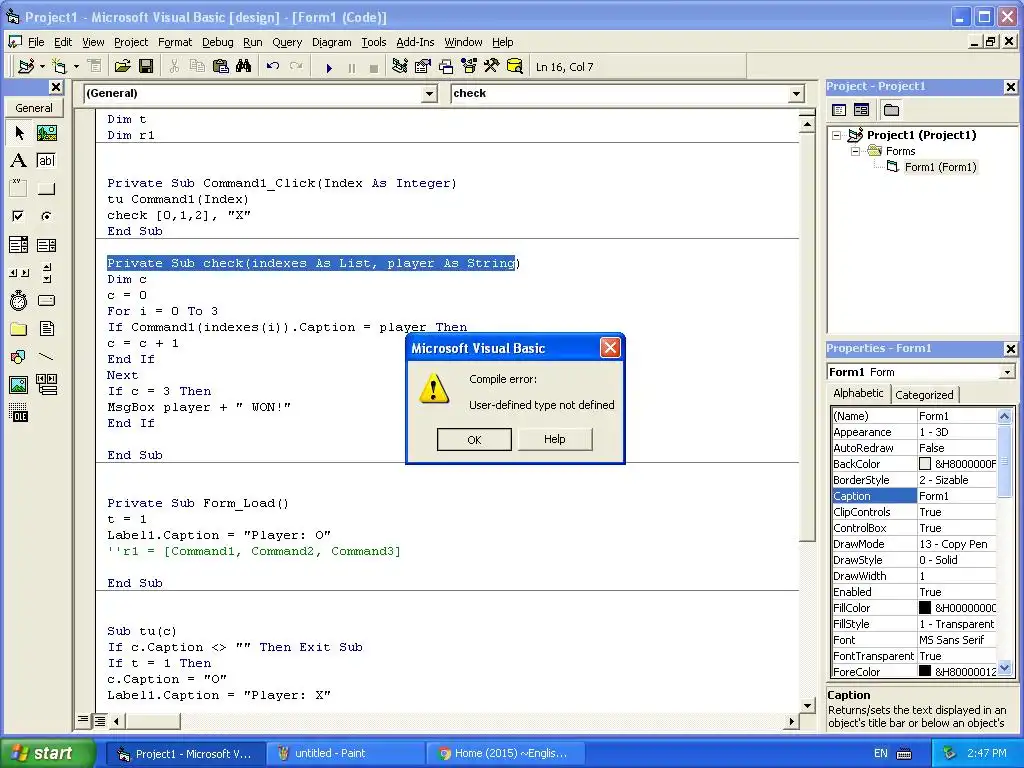Click the Open Project toolbar icon
The image size is (1024, 768).
(123, 66)
